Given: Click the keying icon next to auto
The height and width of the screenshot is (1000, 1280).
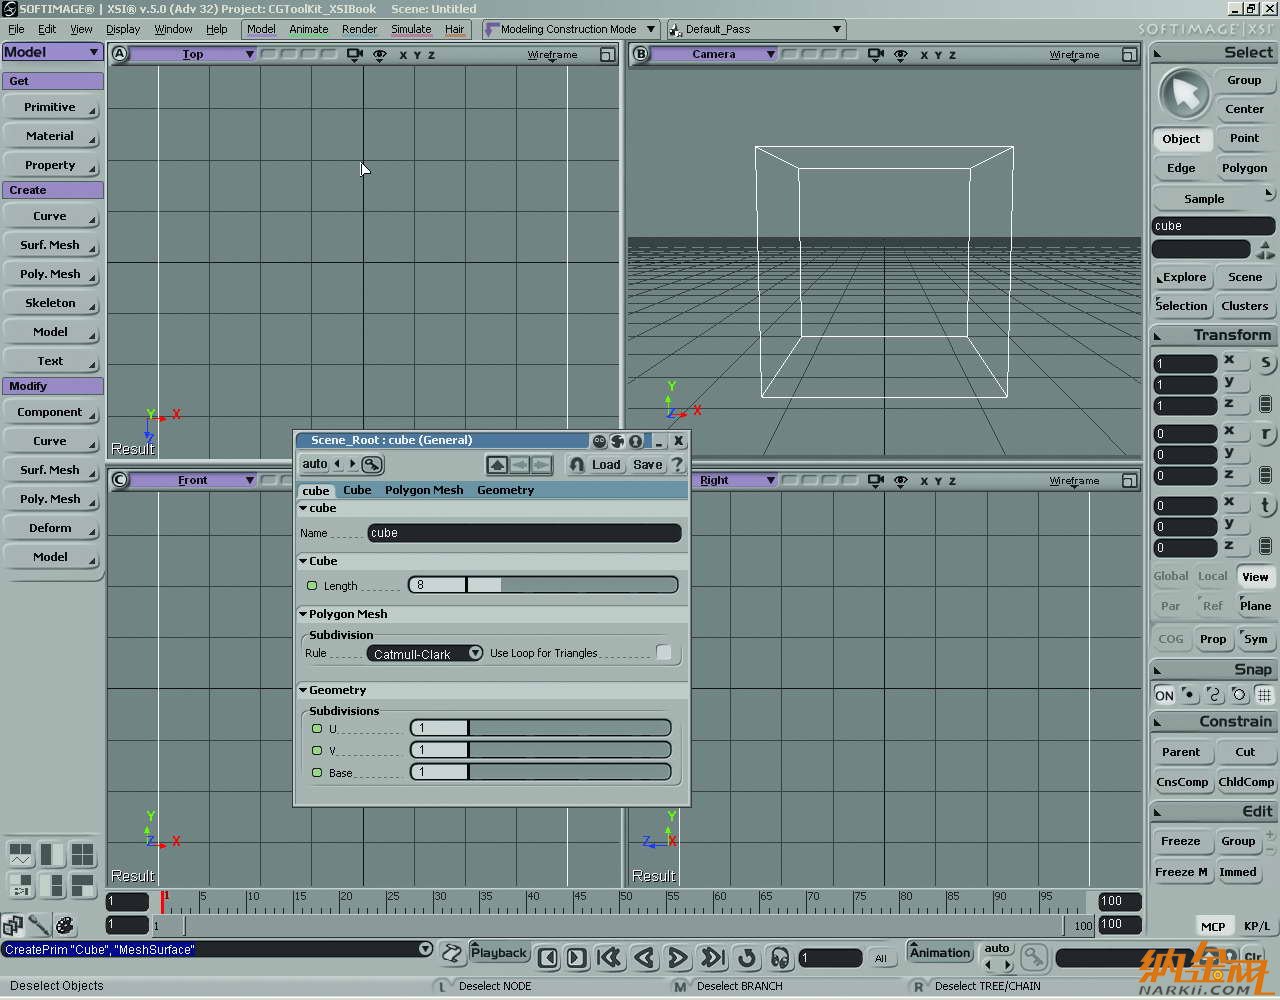Looking at the screenshot, I should coord(372,464).
